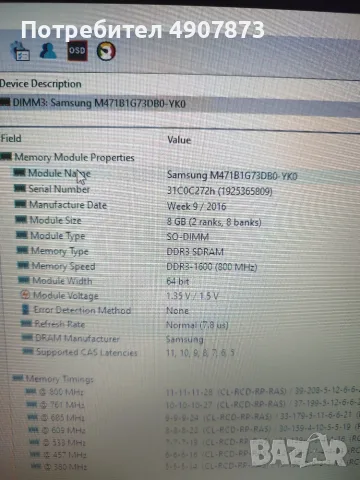This screenshot has width=360, height=480.
Task: Click the DIMM3 device row chip icon
Action: click(5, 102)
